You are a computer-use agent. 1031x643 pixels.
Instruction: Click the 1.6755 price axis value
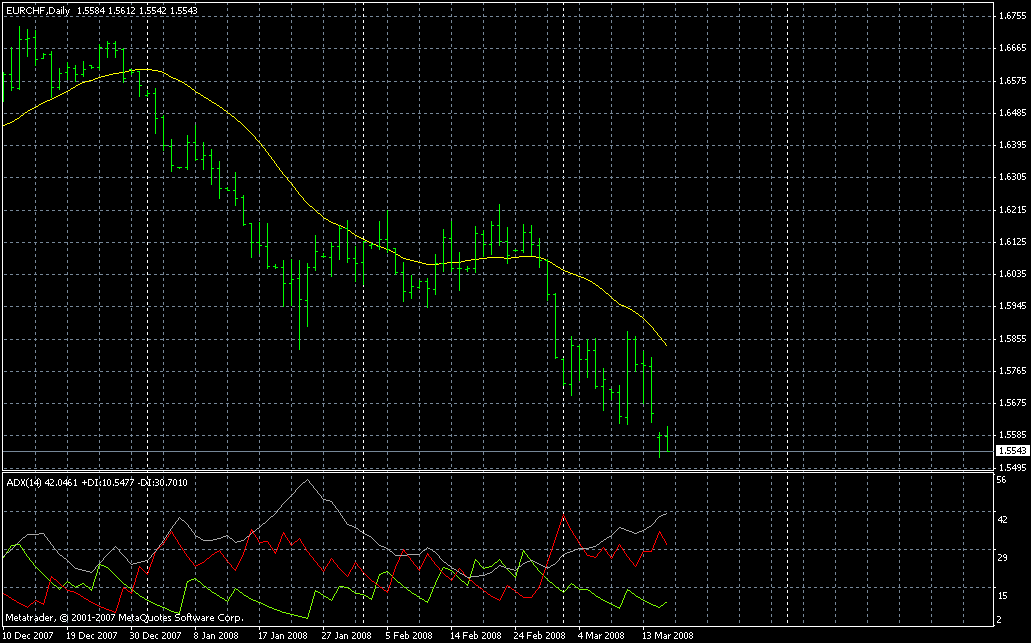tap(1010, 16)
